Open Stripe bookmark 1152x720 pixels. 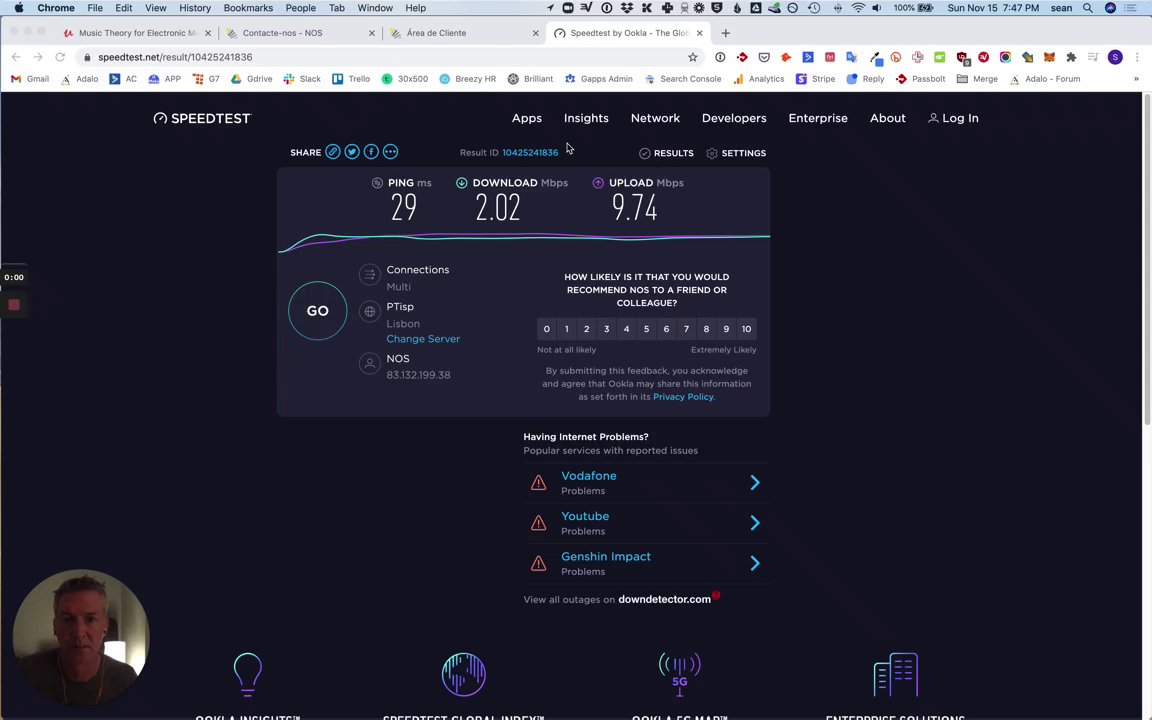(x=816, y=79)
